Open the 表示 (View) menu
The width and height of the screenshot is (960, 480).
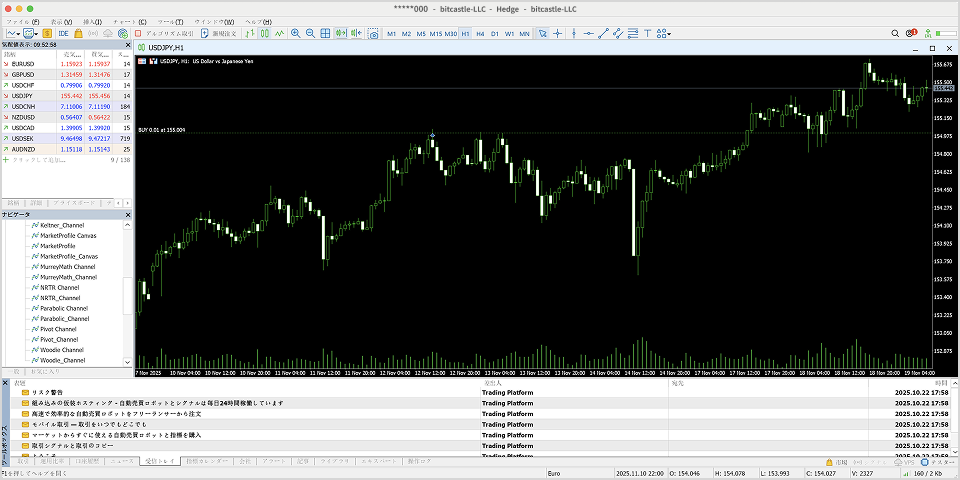[61, 22]
